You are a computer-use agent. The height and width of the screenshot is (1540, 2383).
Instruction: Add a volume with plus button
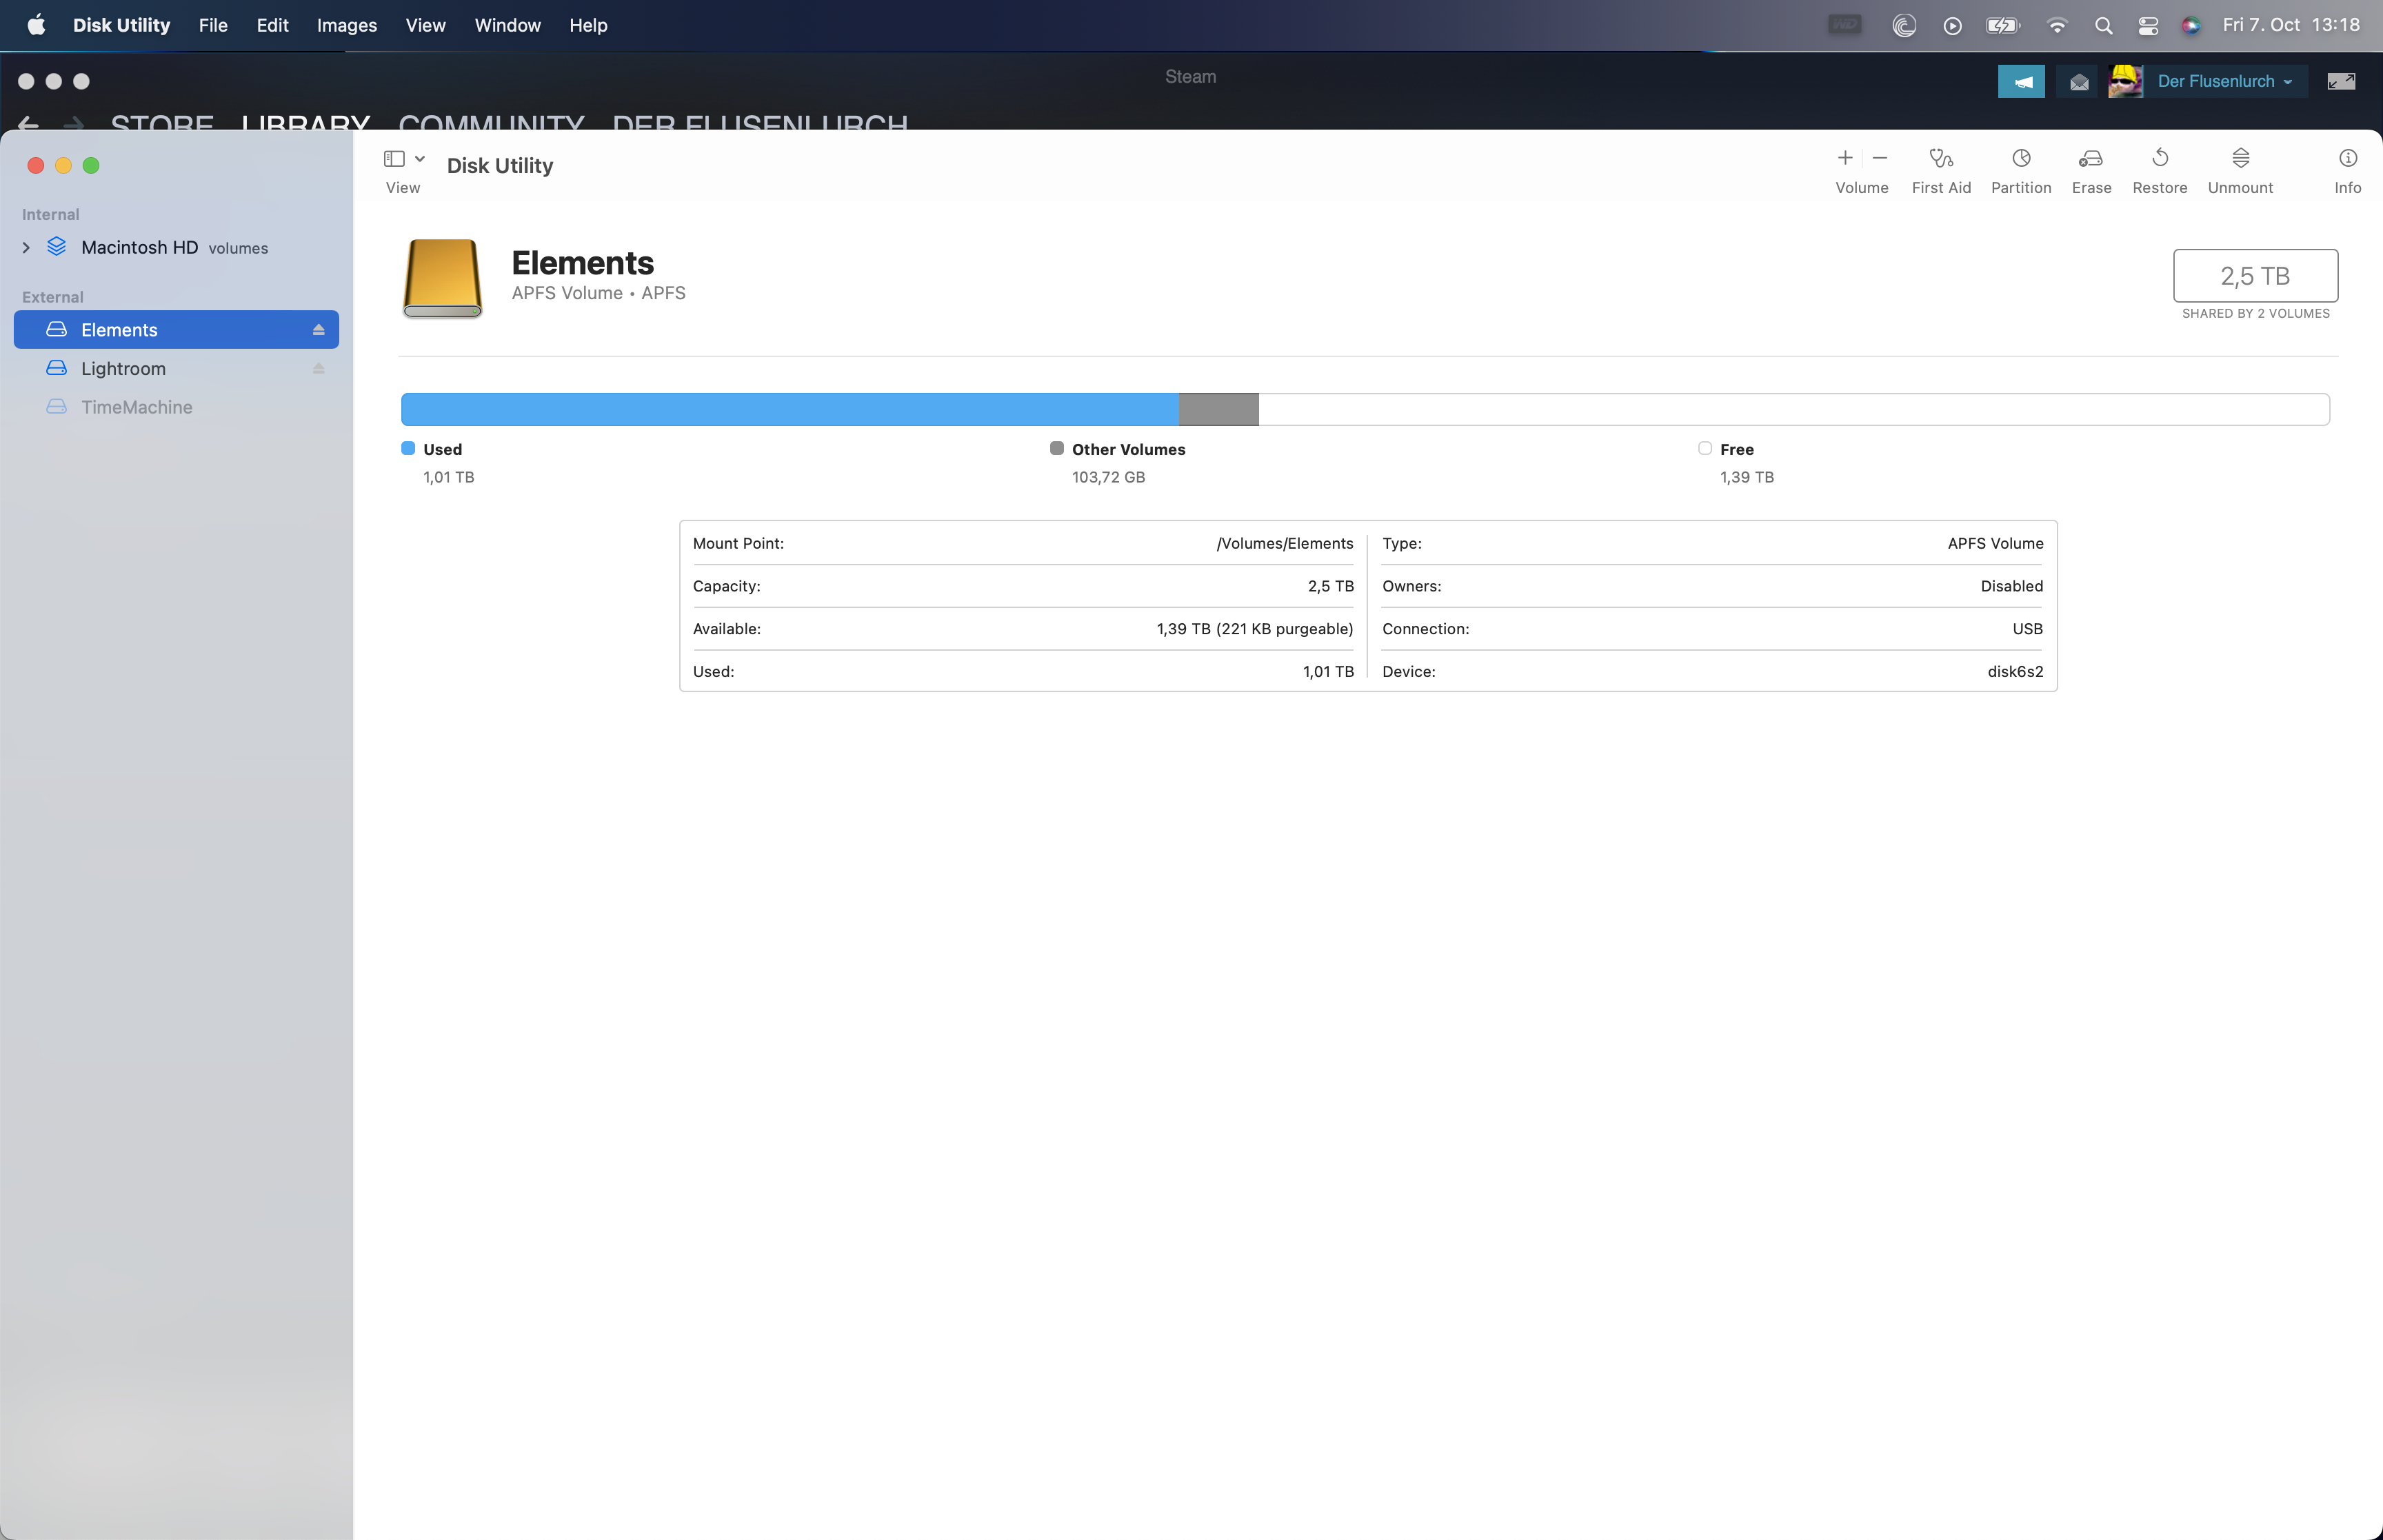point(1845,158)
